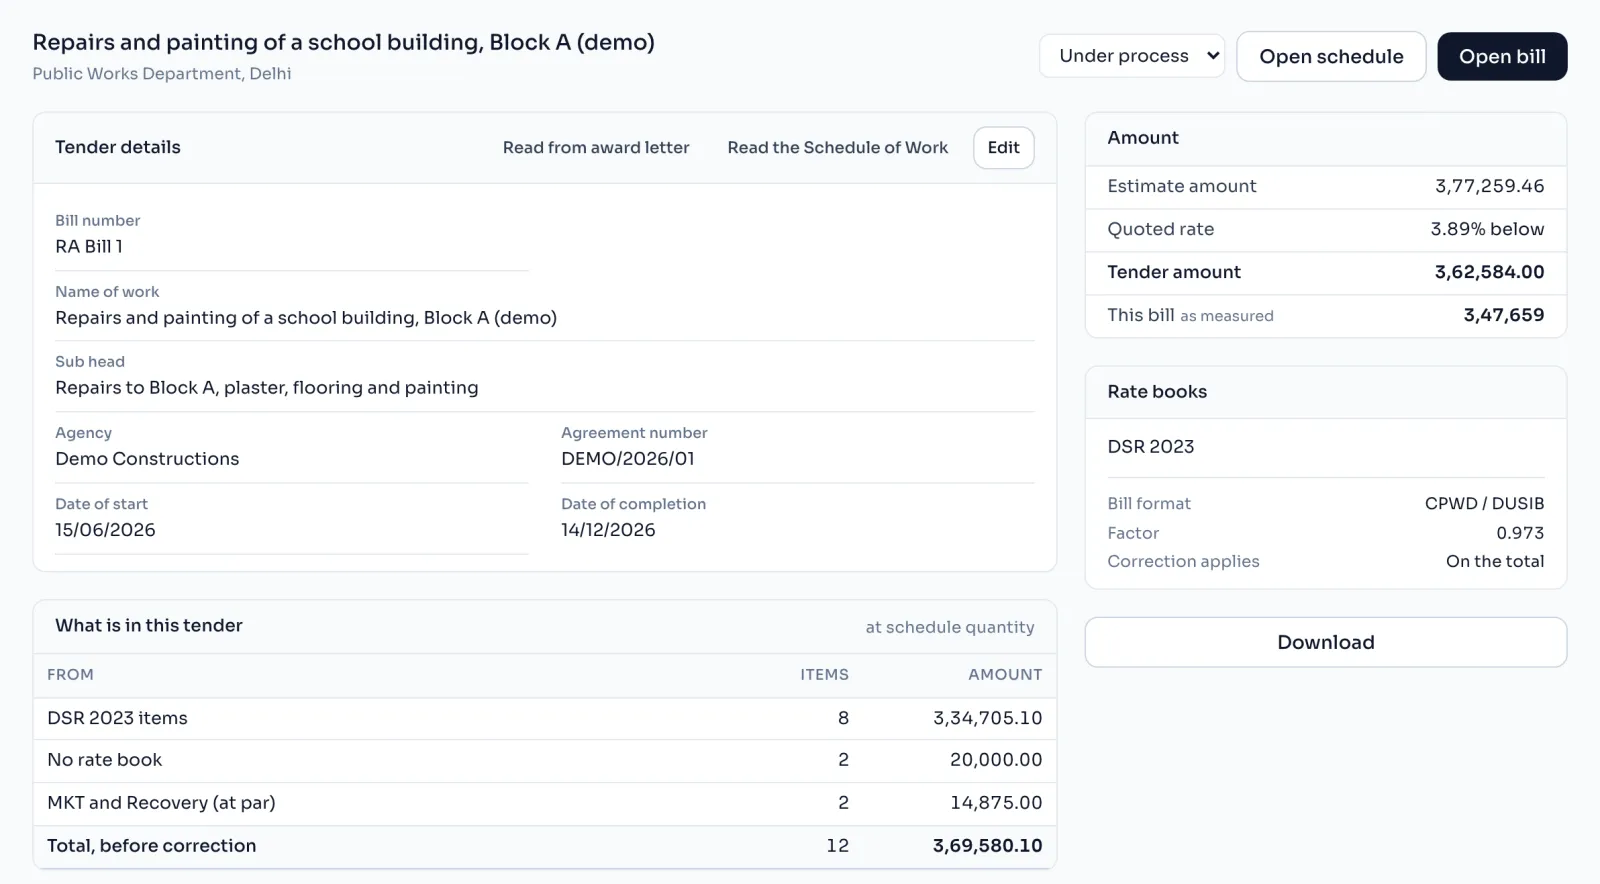Click the Sub head field text

(267, 388)
